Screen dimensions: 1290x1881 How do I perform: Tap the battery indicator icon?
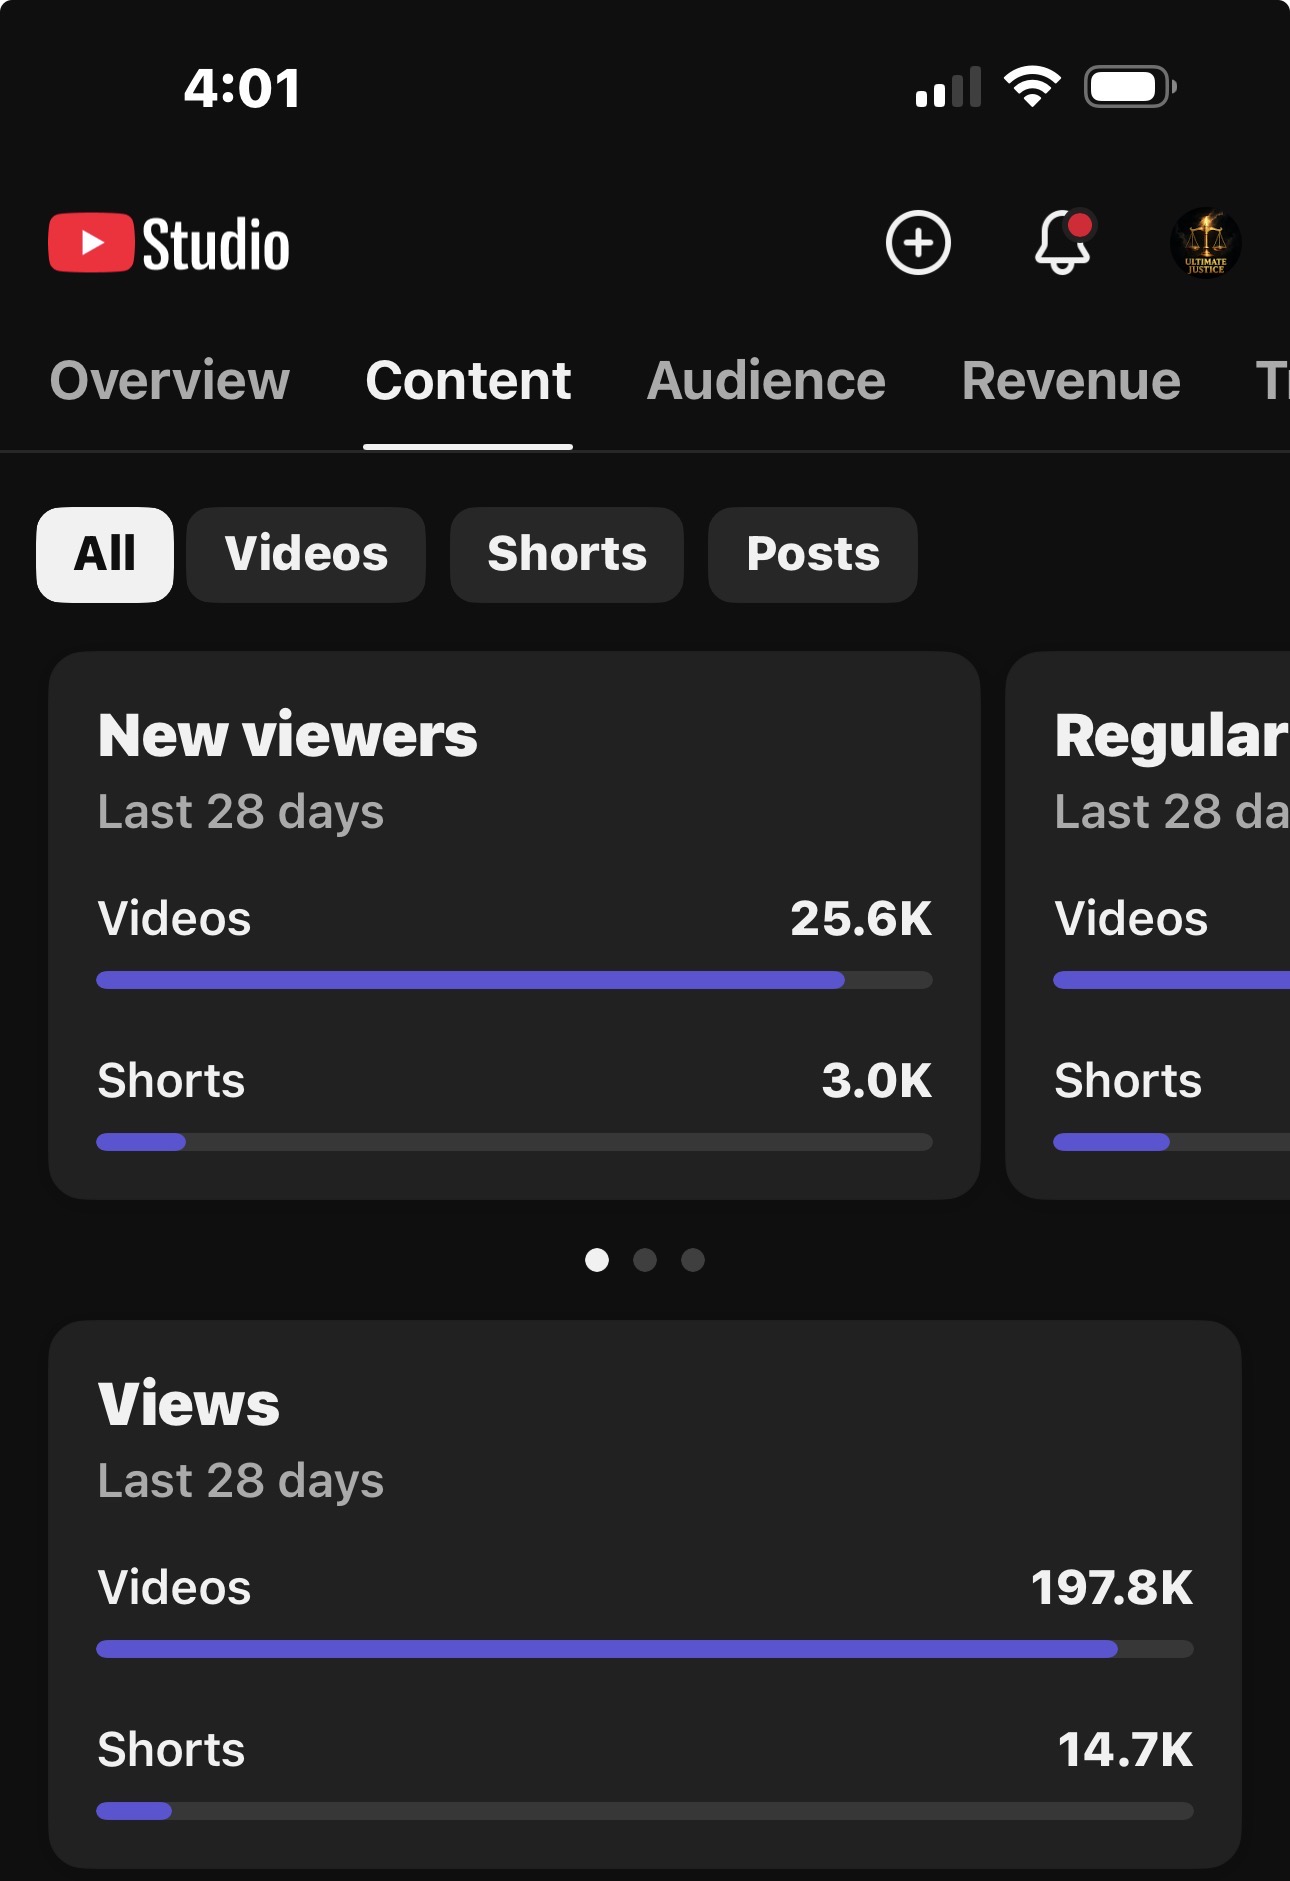point(1130,87)
